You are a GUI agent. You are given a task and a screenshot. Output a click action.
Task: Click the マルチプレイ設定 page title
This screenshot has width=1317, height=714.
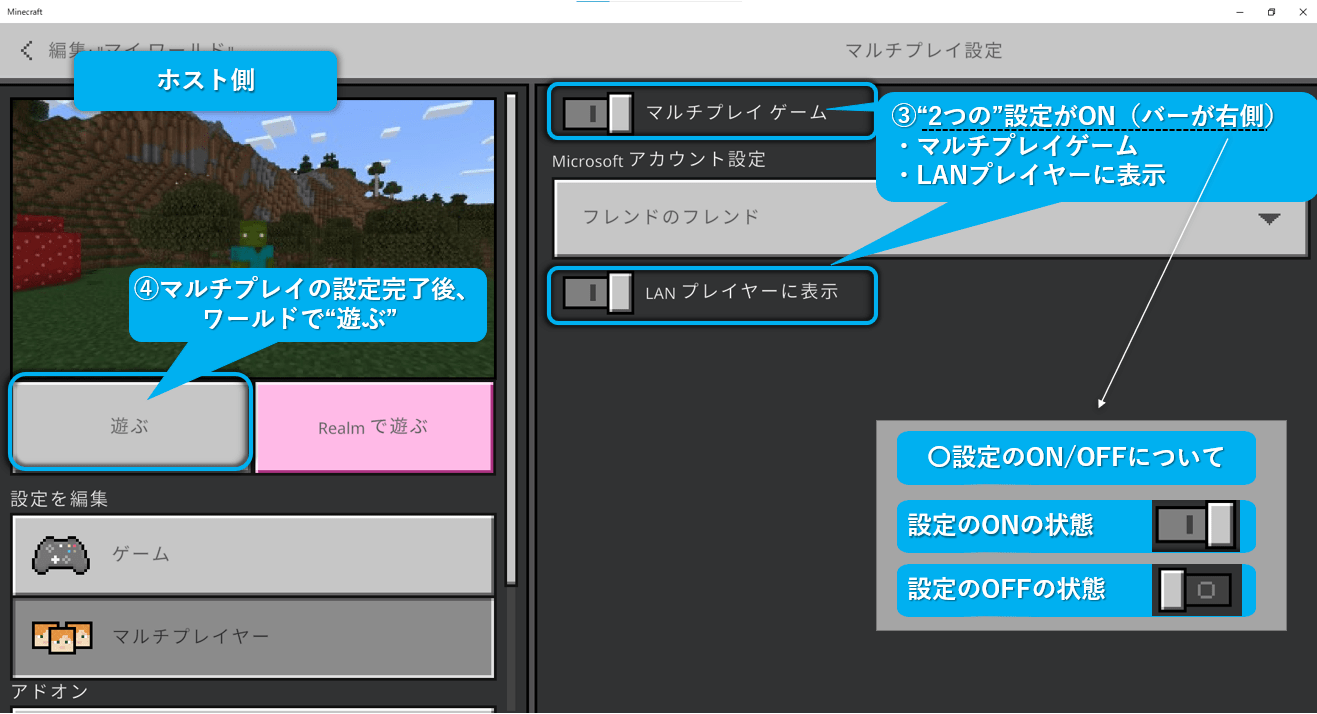coord(924,50)
